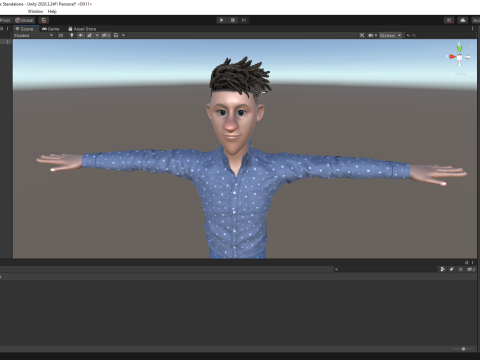Open the scene camera settings dropdown
Screen dimensions: 480x360
click(372, 35)
